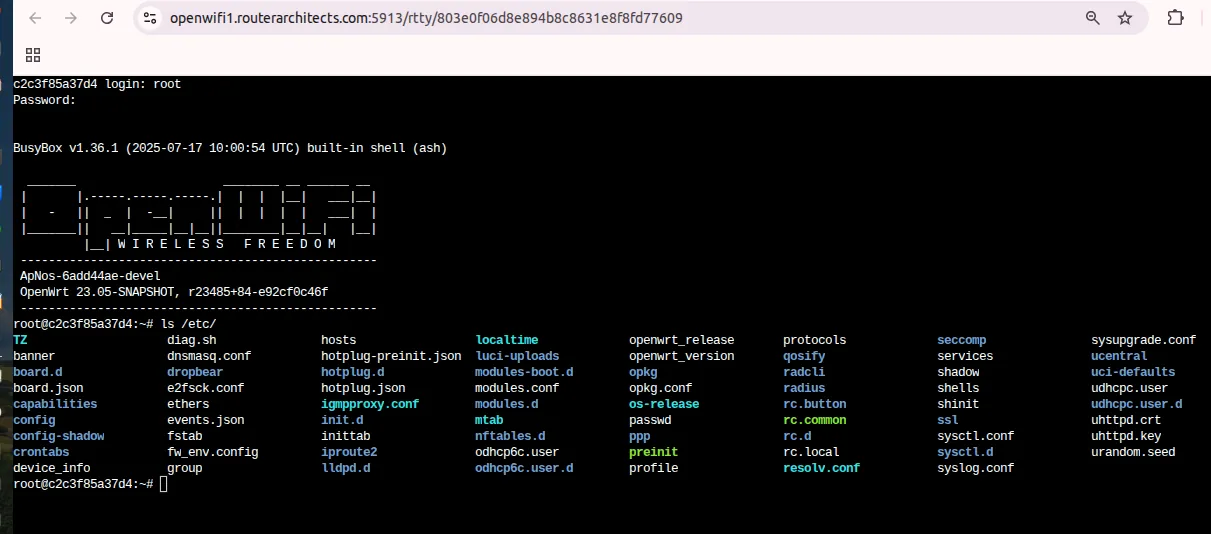View site information for openwifi1.routerarchitects.com
The width and height of the screenshot is (1211, 534).
coord(150,18)
